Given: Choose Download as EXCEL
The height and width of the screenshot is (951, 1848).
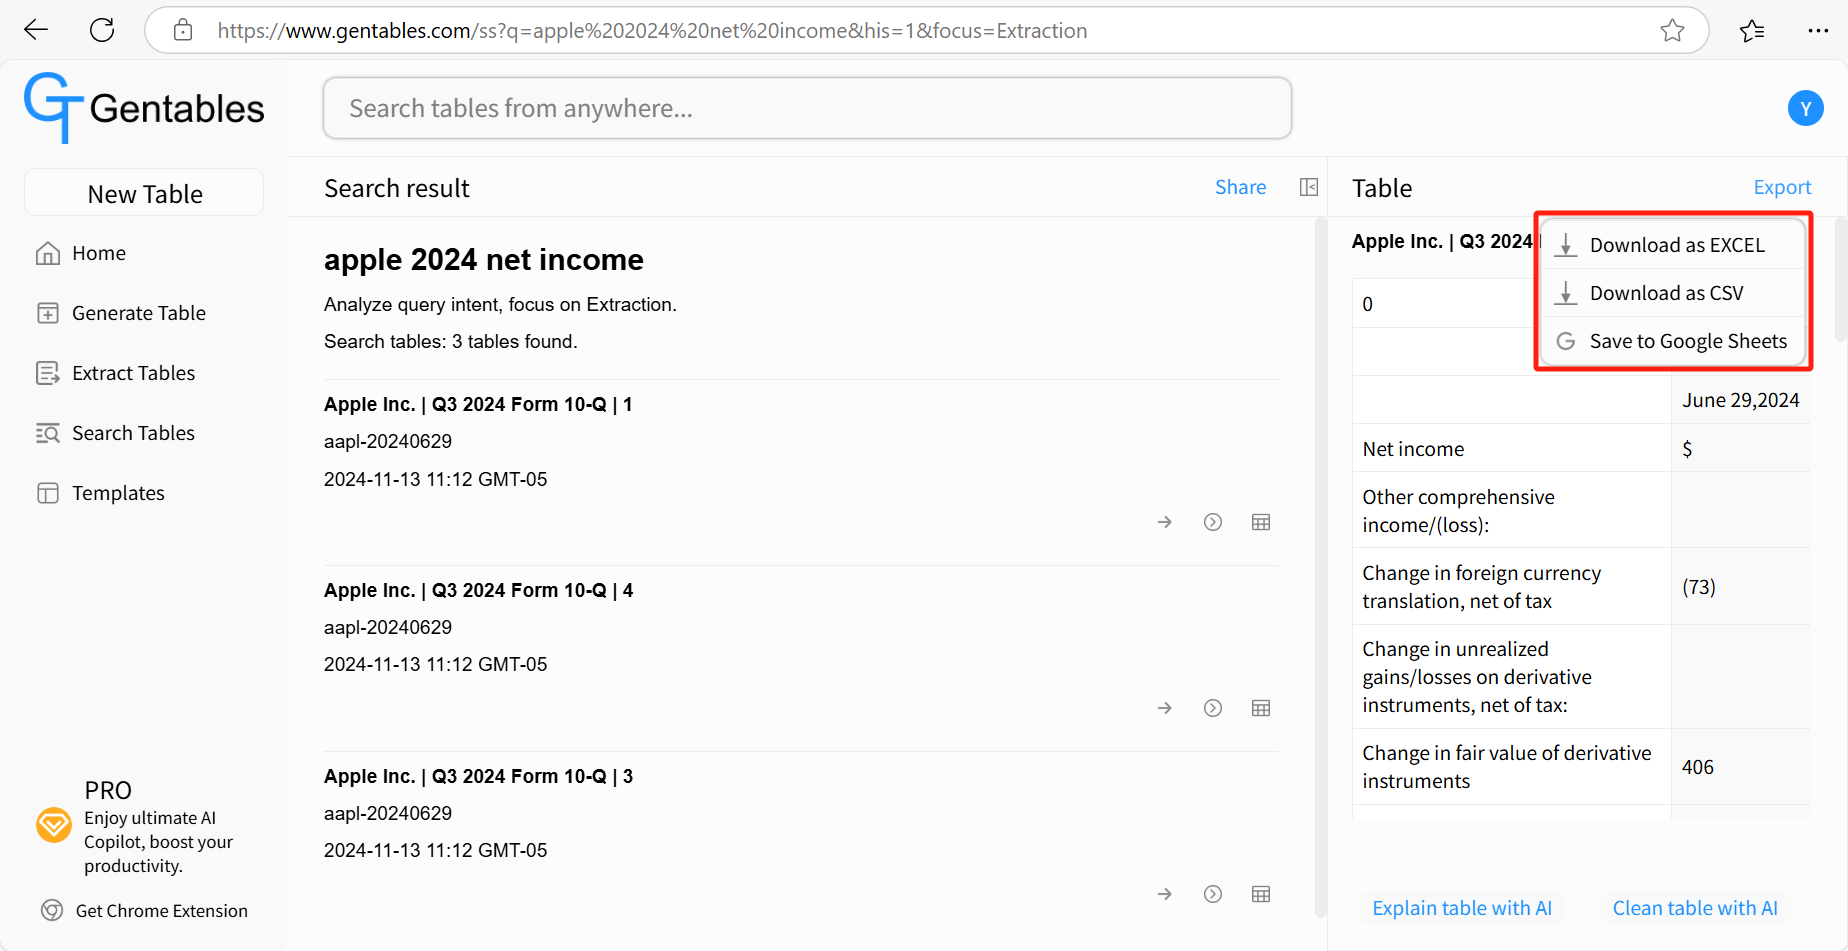Looking at the screenshot, I should (1673, 245).
